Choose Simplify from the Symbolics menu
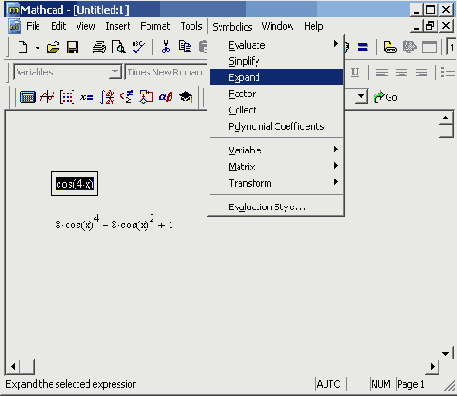This screenshot has height=396, width=457. (277, 61)
